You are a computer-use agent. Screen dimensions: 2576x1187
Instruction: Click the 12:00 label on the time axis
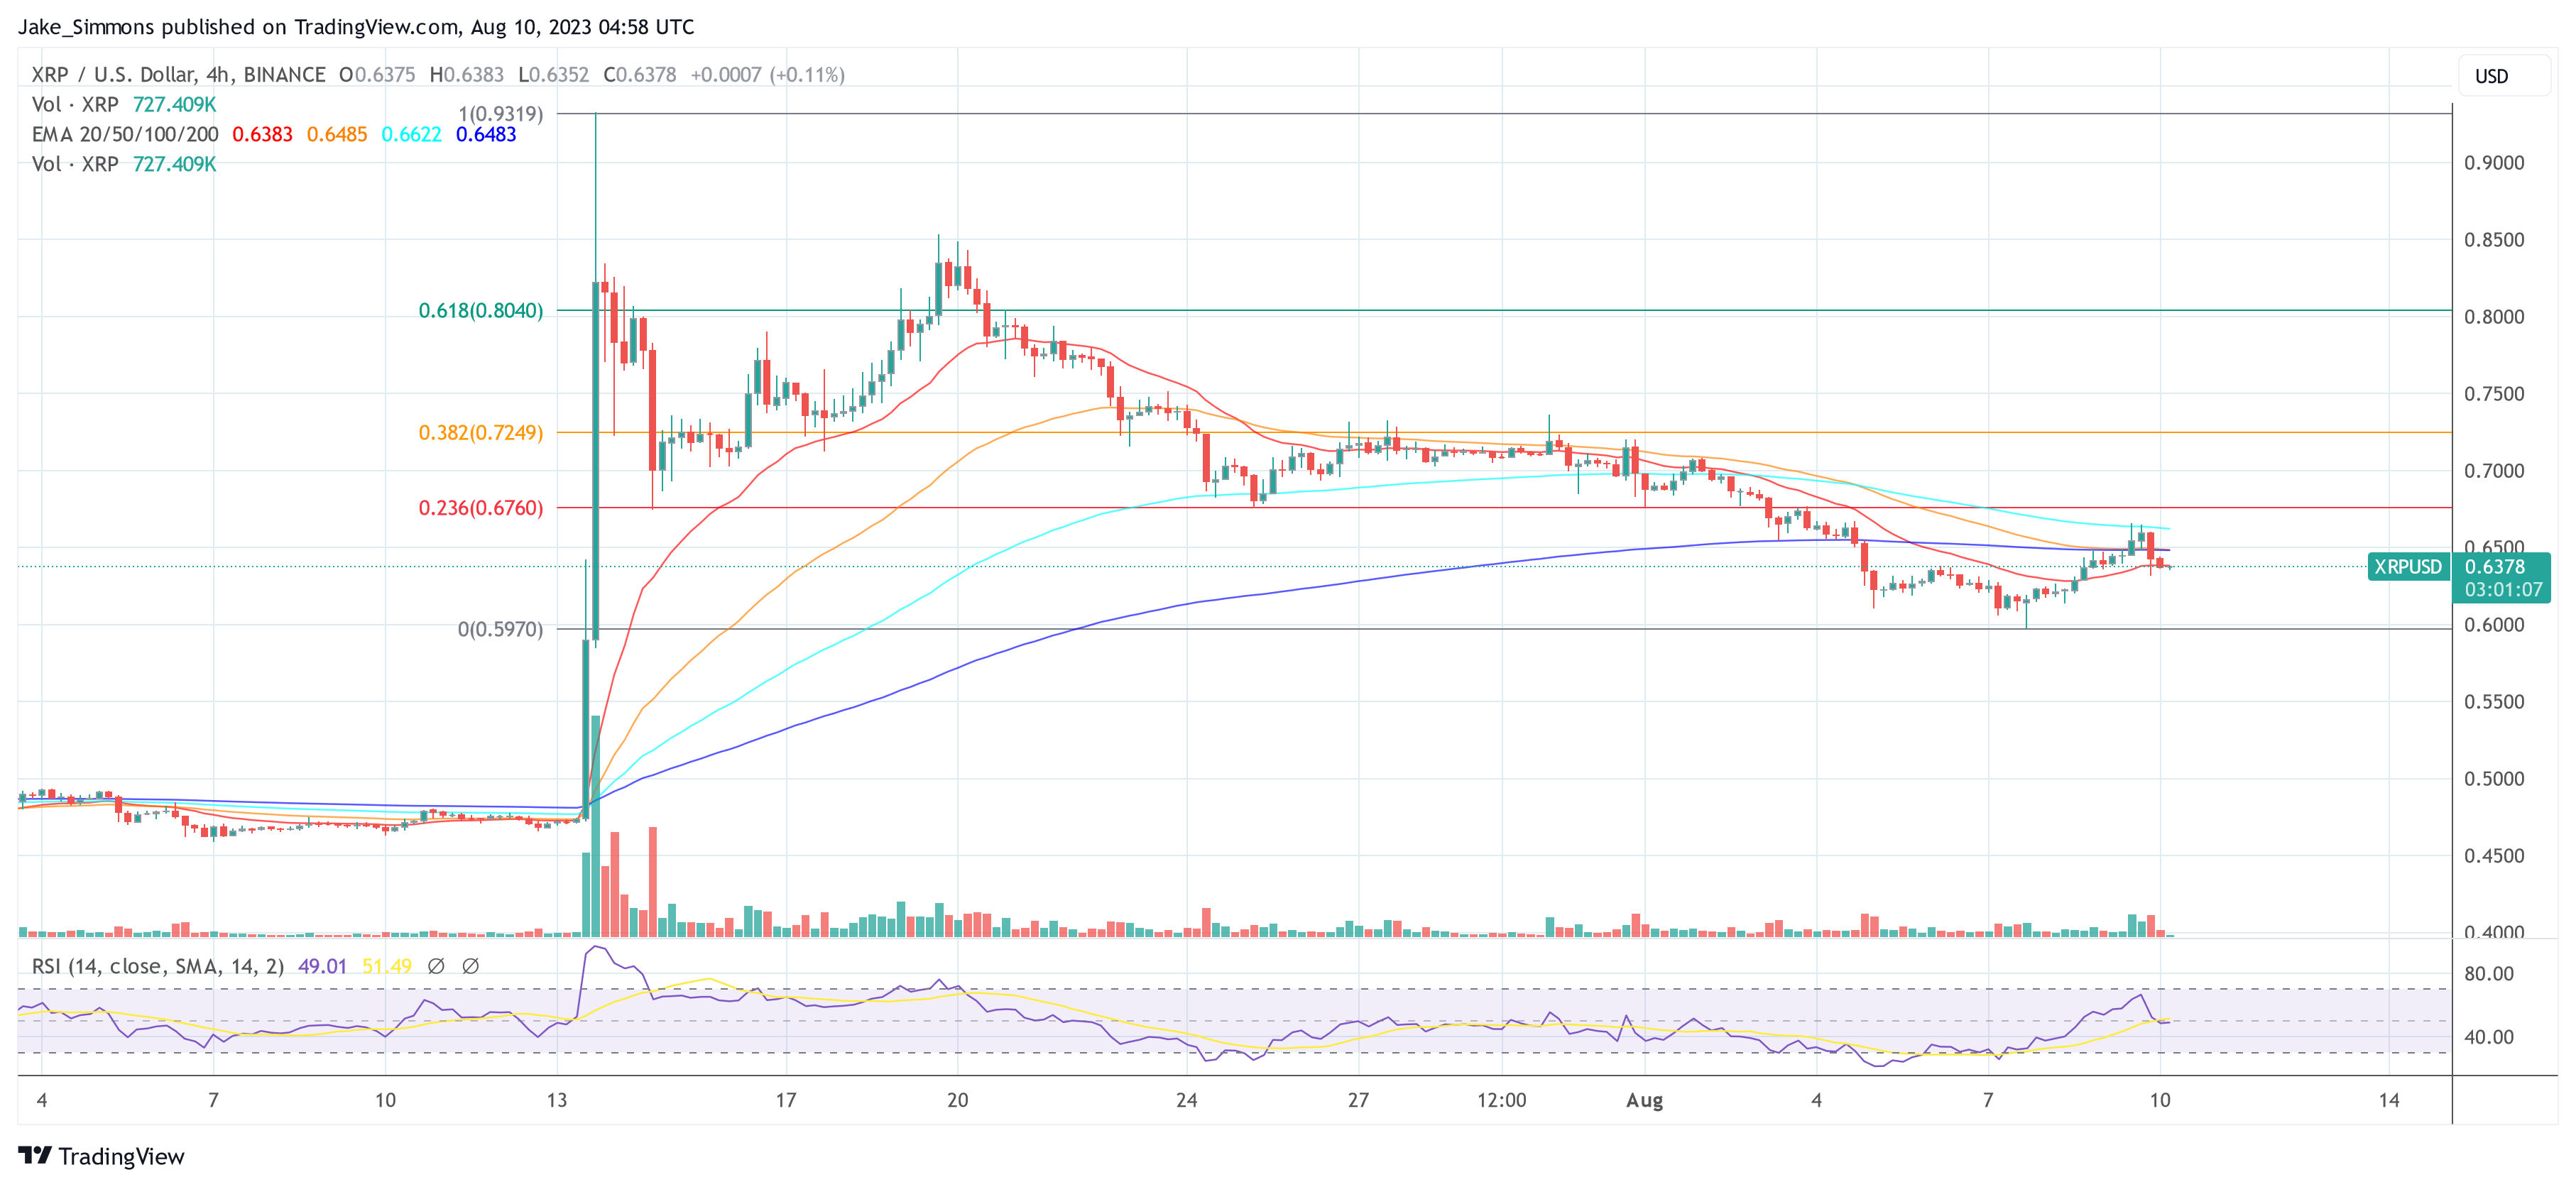[x=1502, y=1101]
